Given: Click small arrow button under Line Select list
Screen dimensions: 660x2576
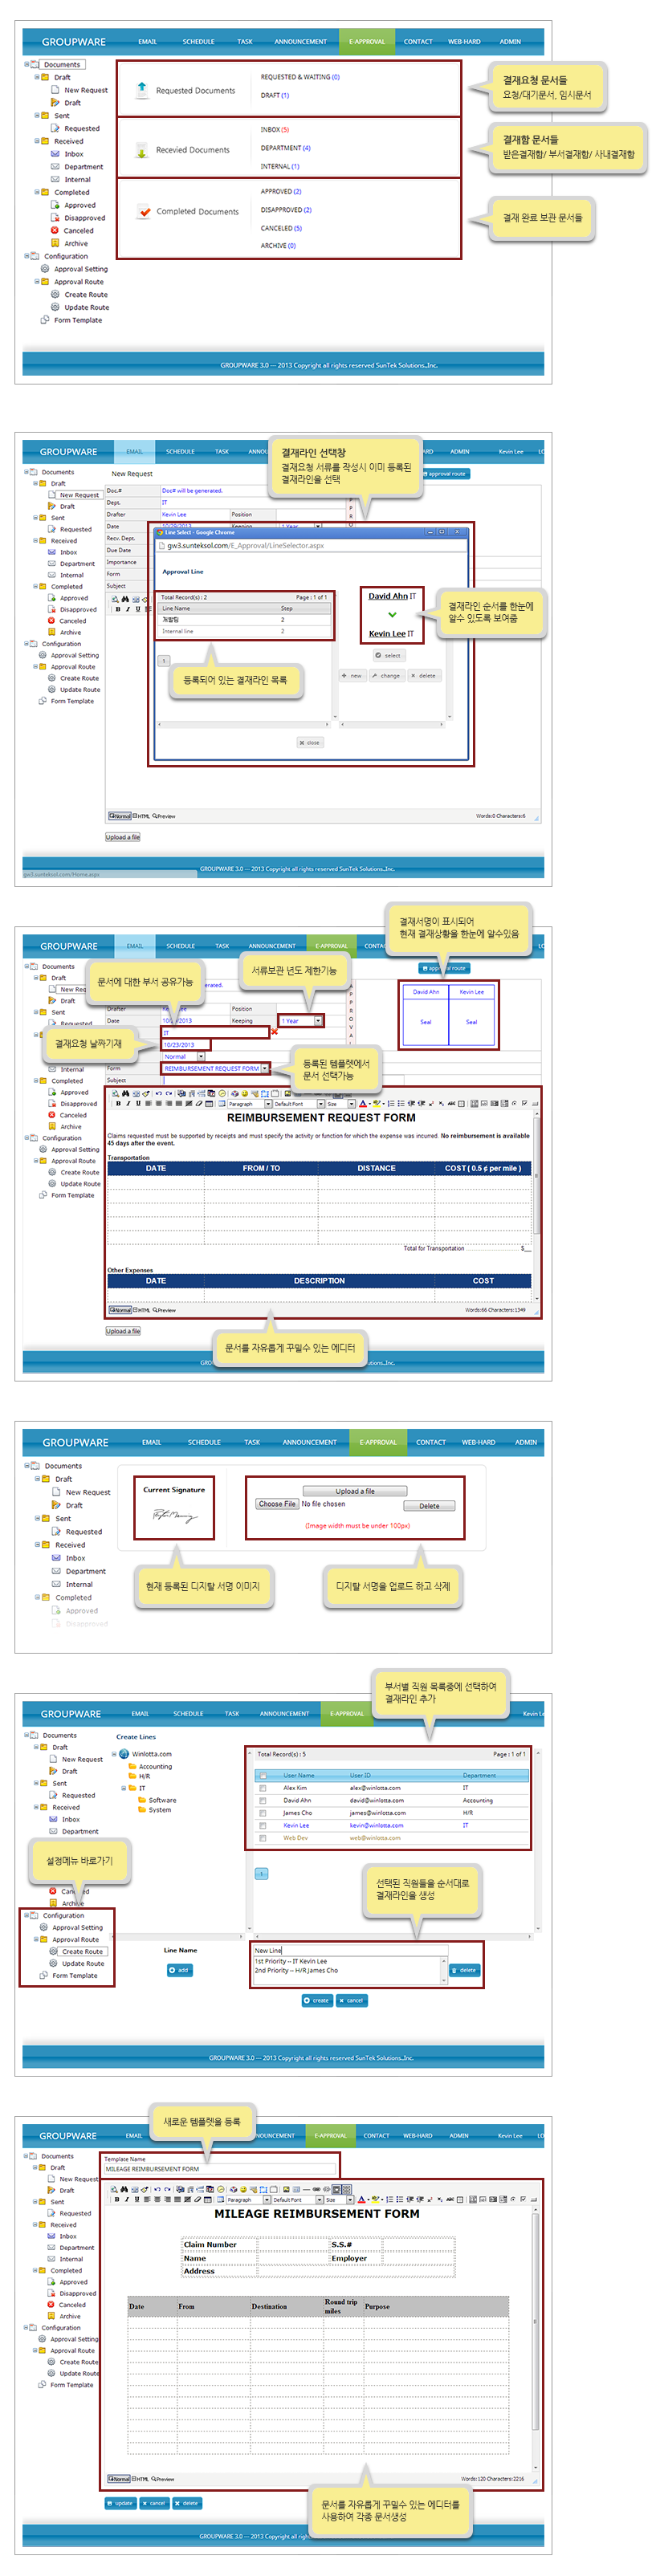Looking at the screenshot, I should pyautogui.click(x=164, y=660).
